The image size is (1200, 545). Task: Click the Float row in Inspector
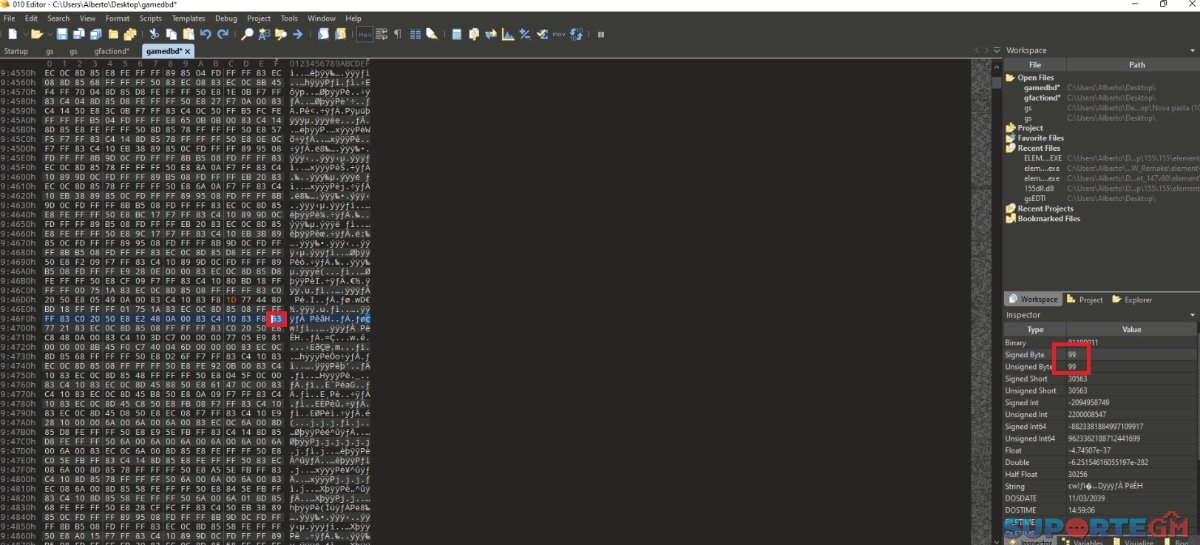(1100, 451)
